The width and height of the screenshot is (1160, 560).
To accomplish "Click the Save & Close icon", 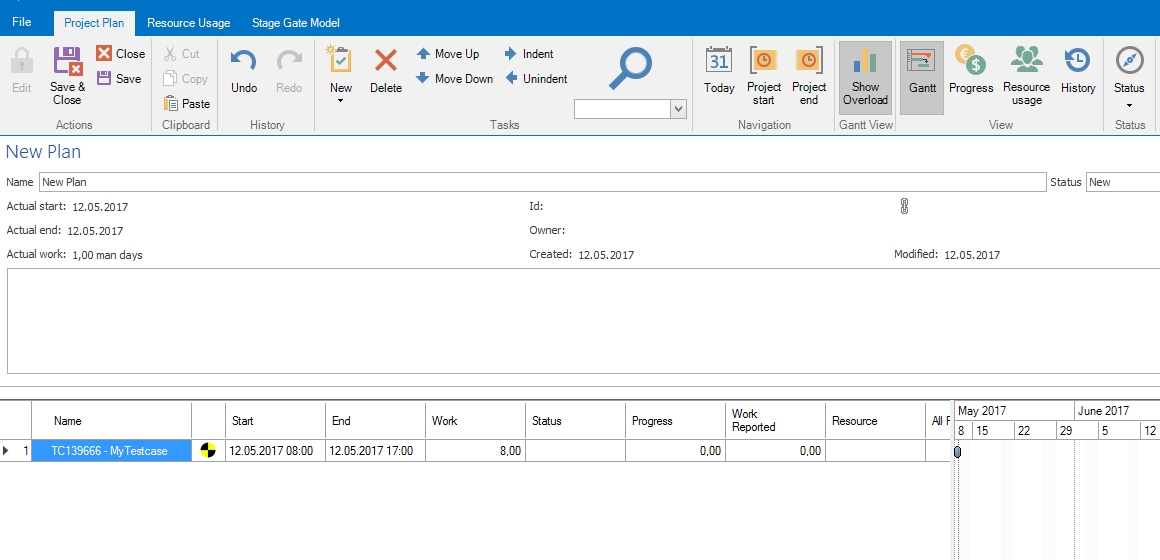I will [x=67, y=63].
